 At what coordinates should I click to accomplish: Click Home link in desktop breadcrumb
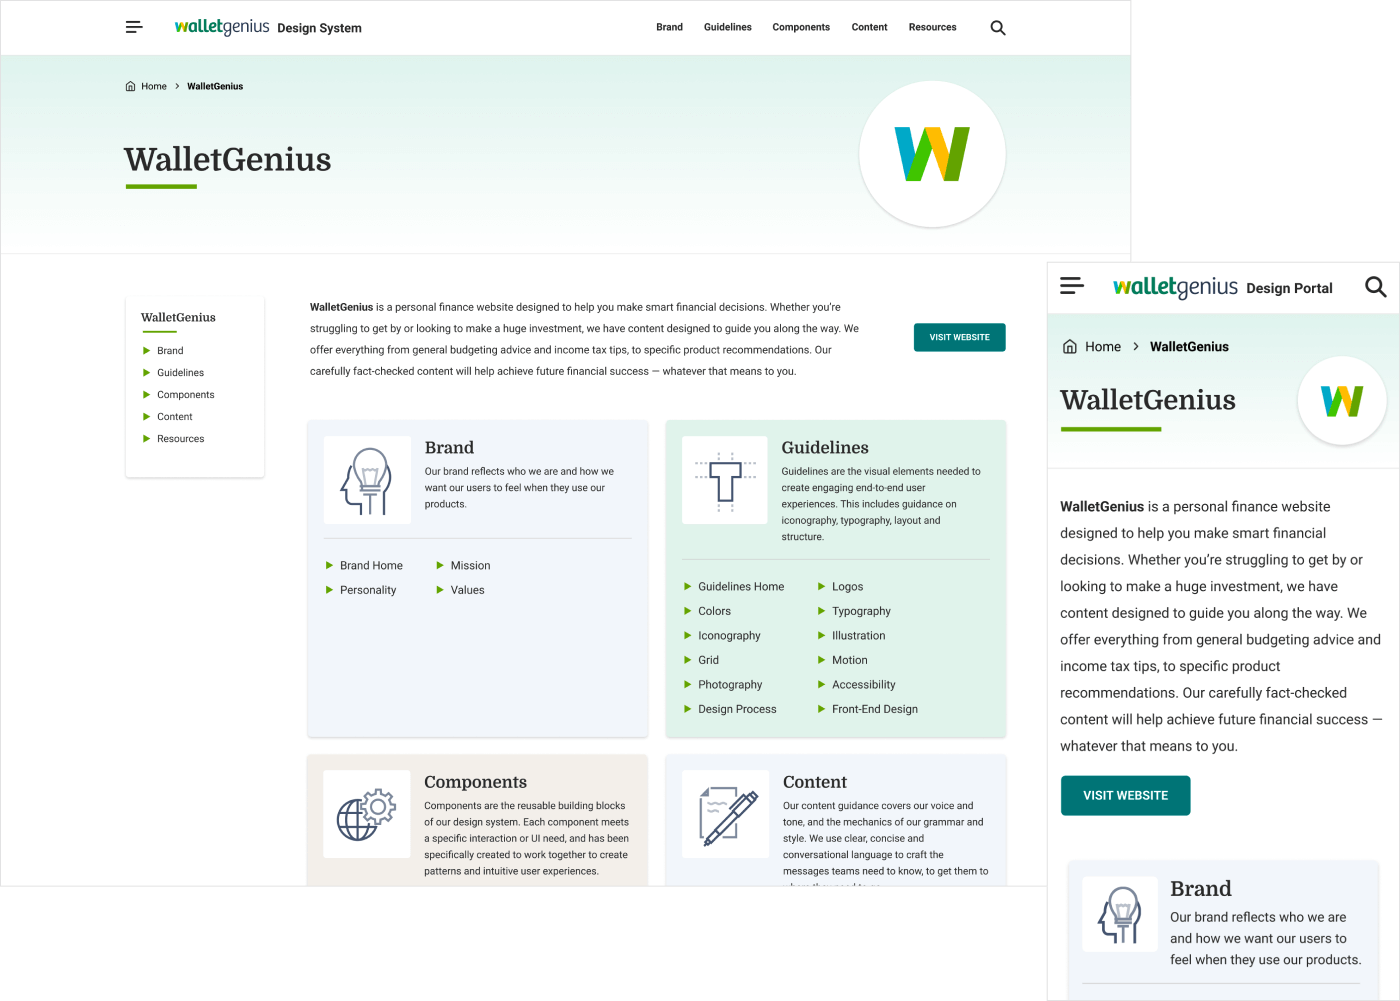coord(154,86)
